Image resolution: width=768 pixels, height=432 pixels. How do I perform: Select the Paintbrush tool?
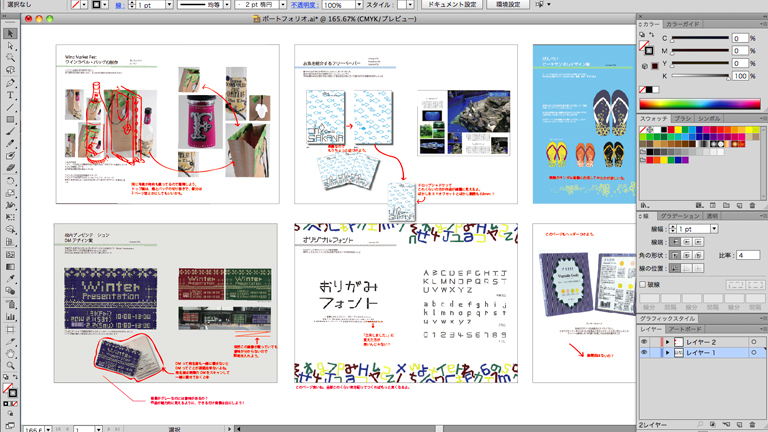[x=10, y=132]
